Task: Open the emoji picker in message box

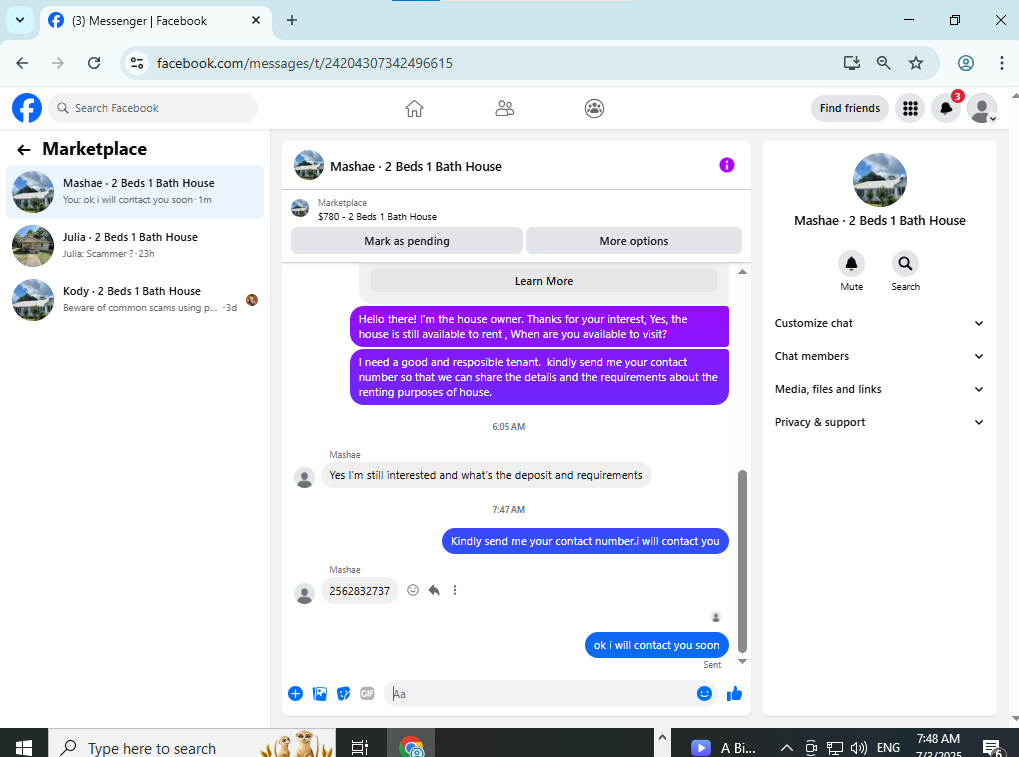Action: coord(704,694)
